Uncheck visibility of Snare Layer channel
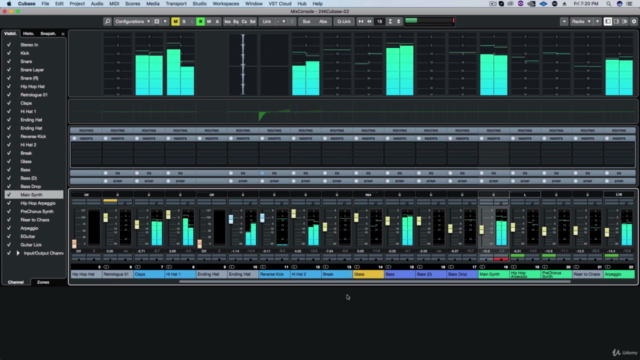The image size is (640, 360). tap(9, 70)
